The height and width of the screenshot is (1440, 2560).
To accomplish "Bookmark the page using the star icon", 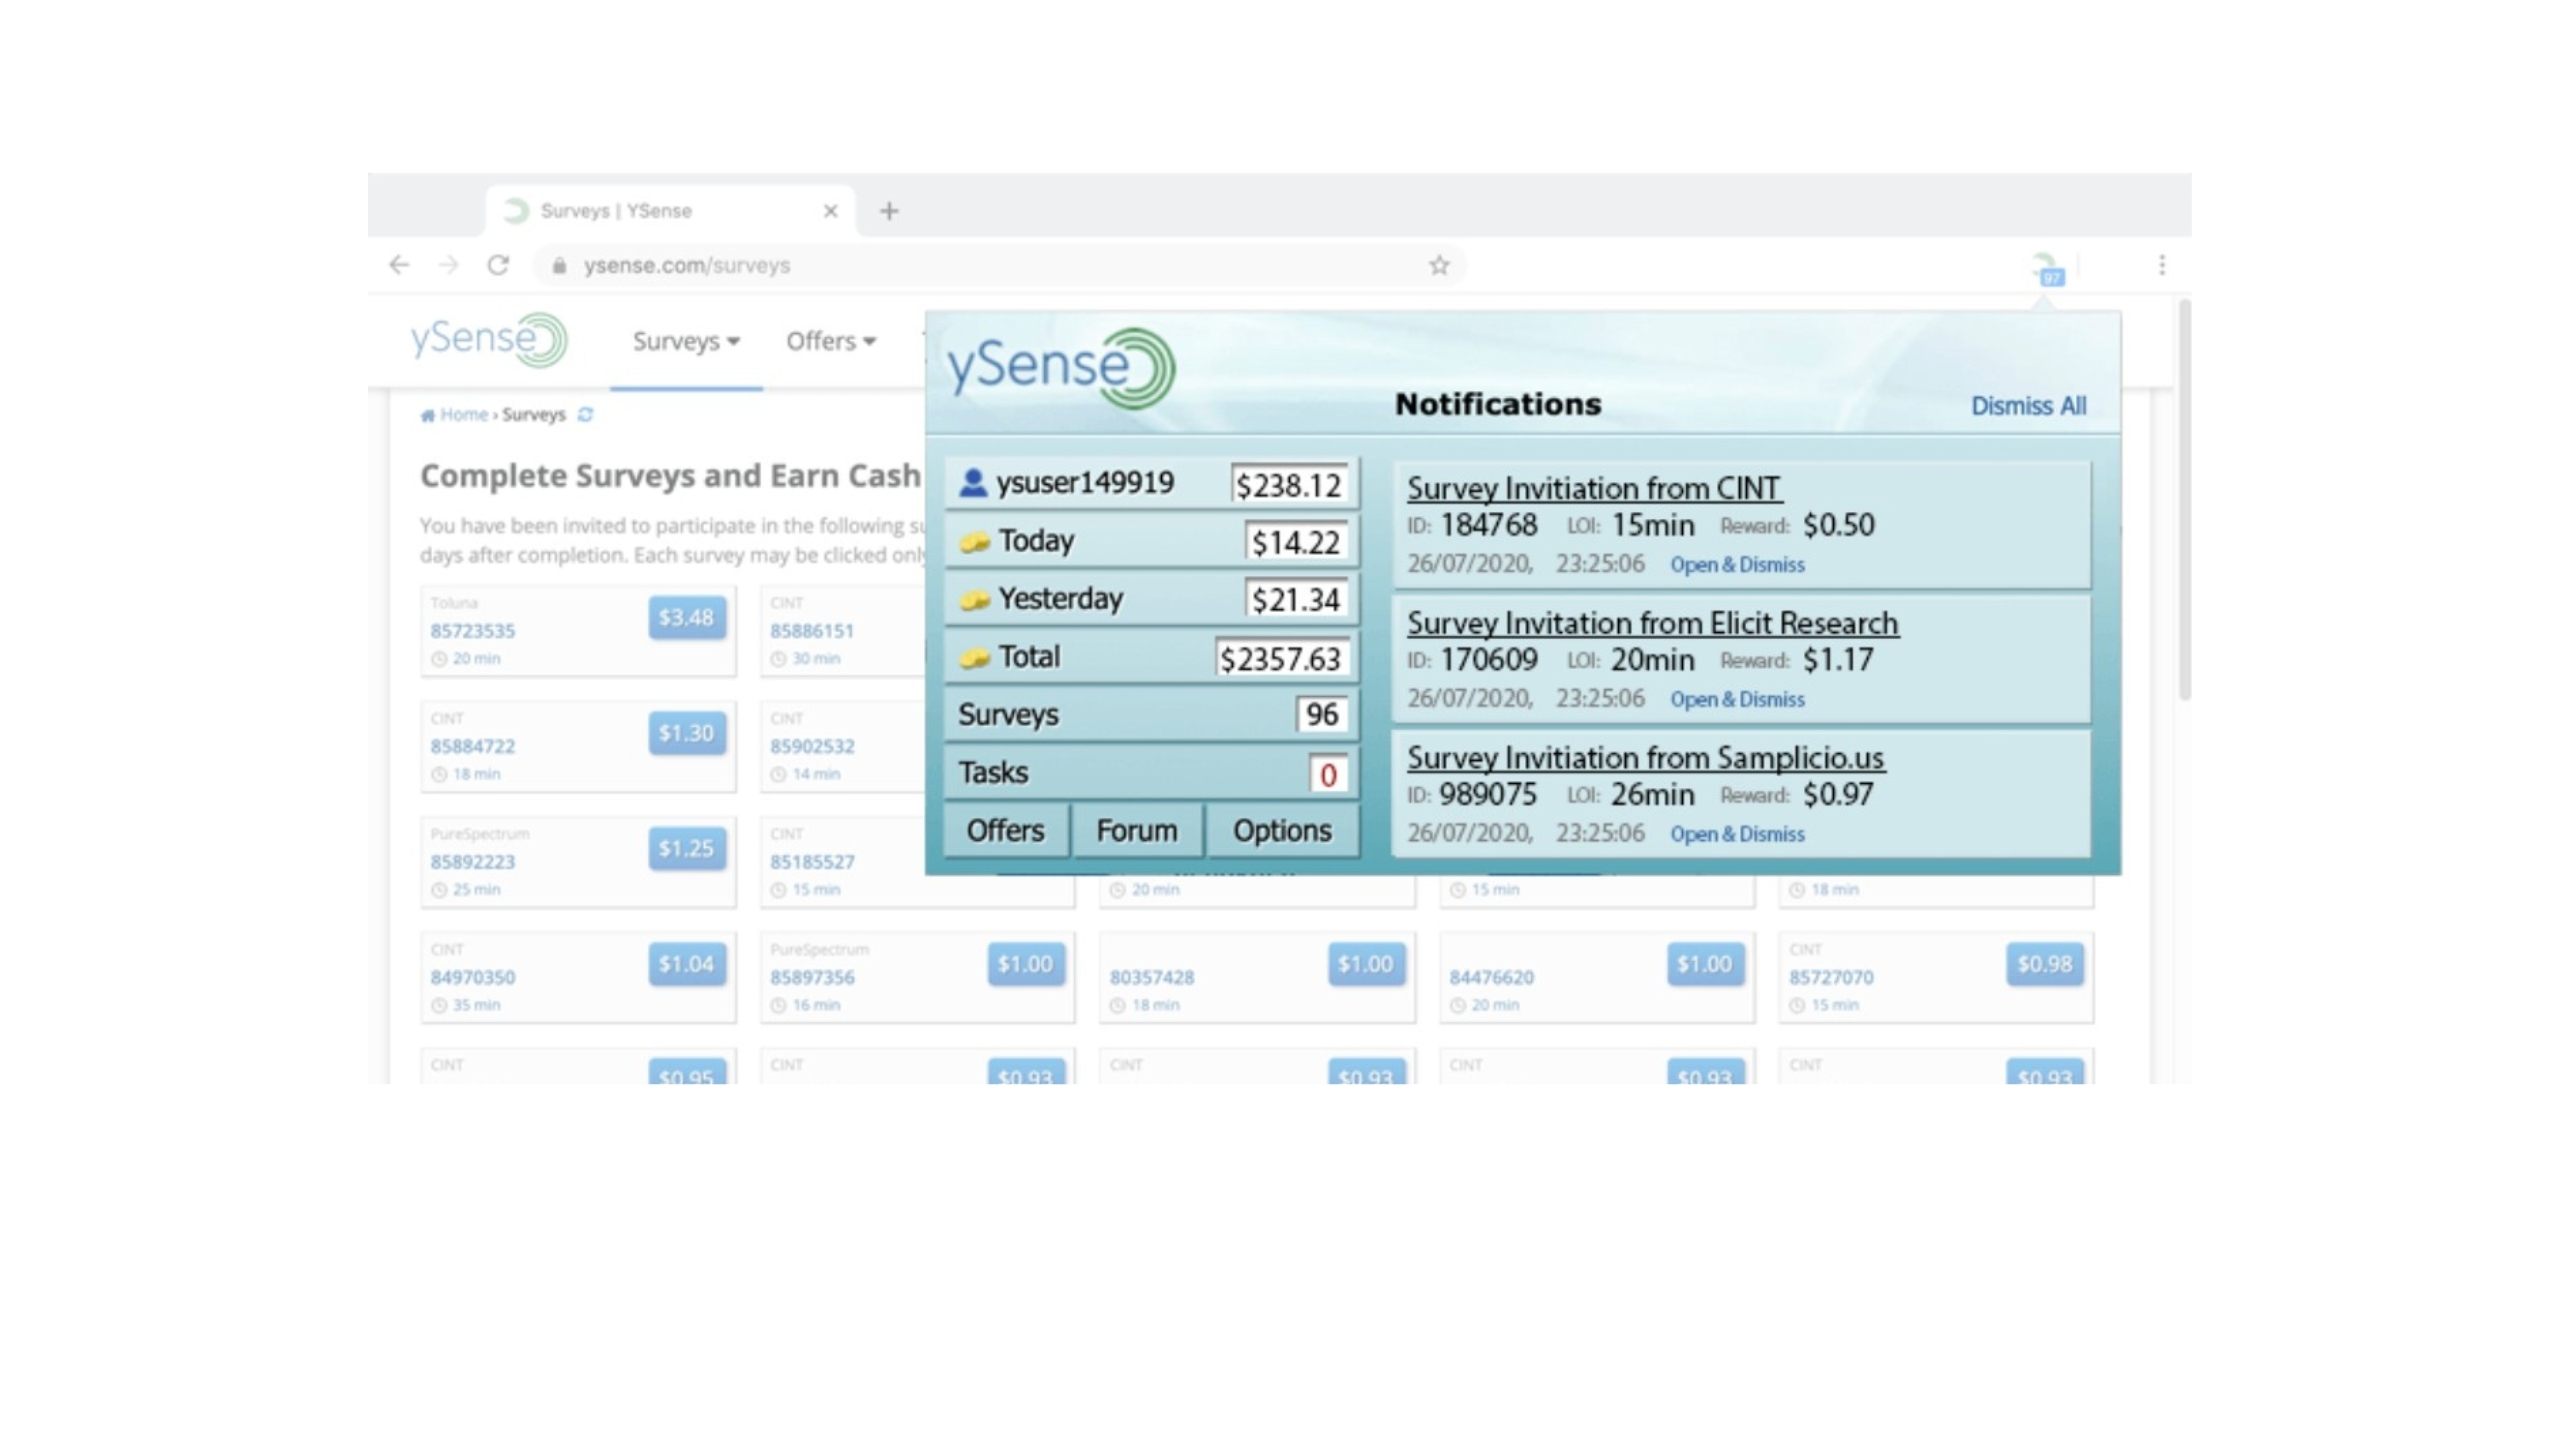I will 1438,264.
